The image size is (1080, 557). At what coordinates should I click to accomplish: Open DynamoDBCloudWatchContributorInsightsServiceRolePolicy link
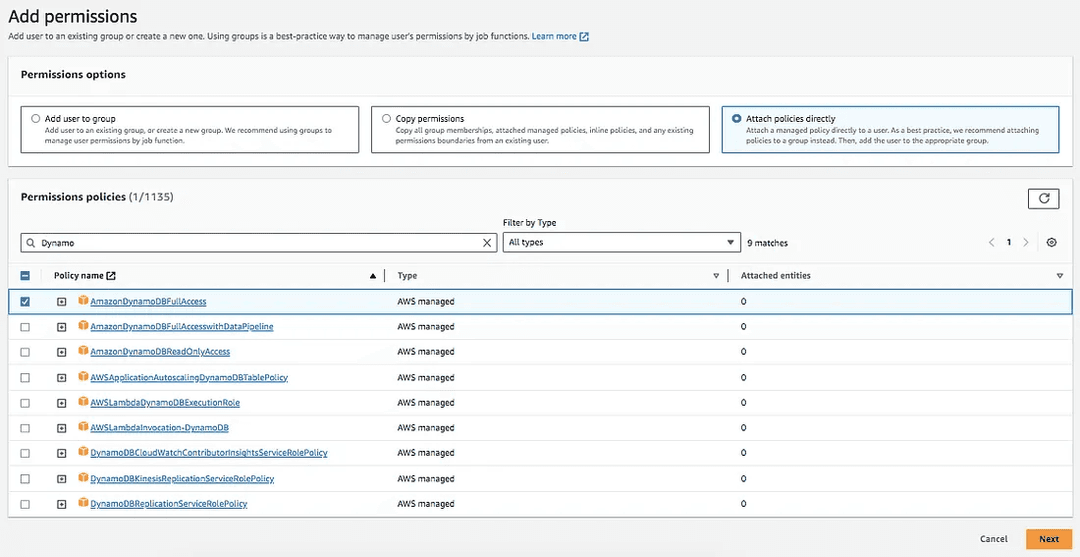tap(209, 453)
